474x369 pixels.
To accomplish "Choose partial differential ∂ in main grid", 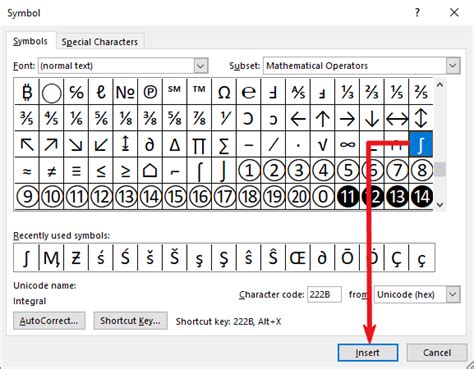I will (x=150, y=144).
